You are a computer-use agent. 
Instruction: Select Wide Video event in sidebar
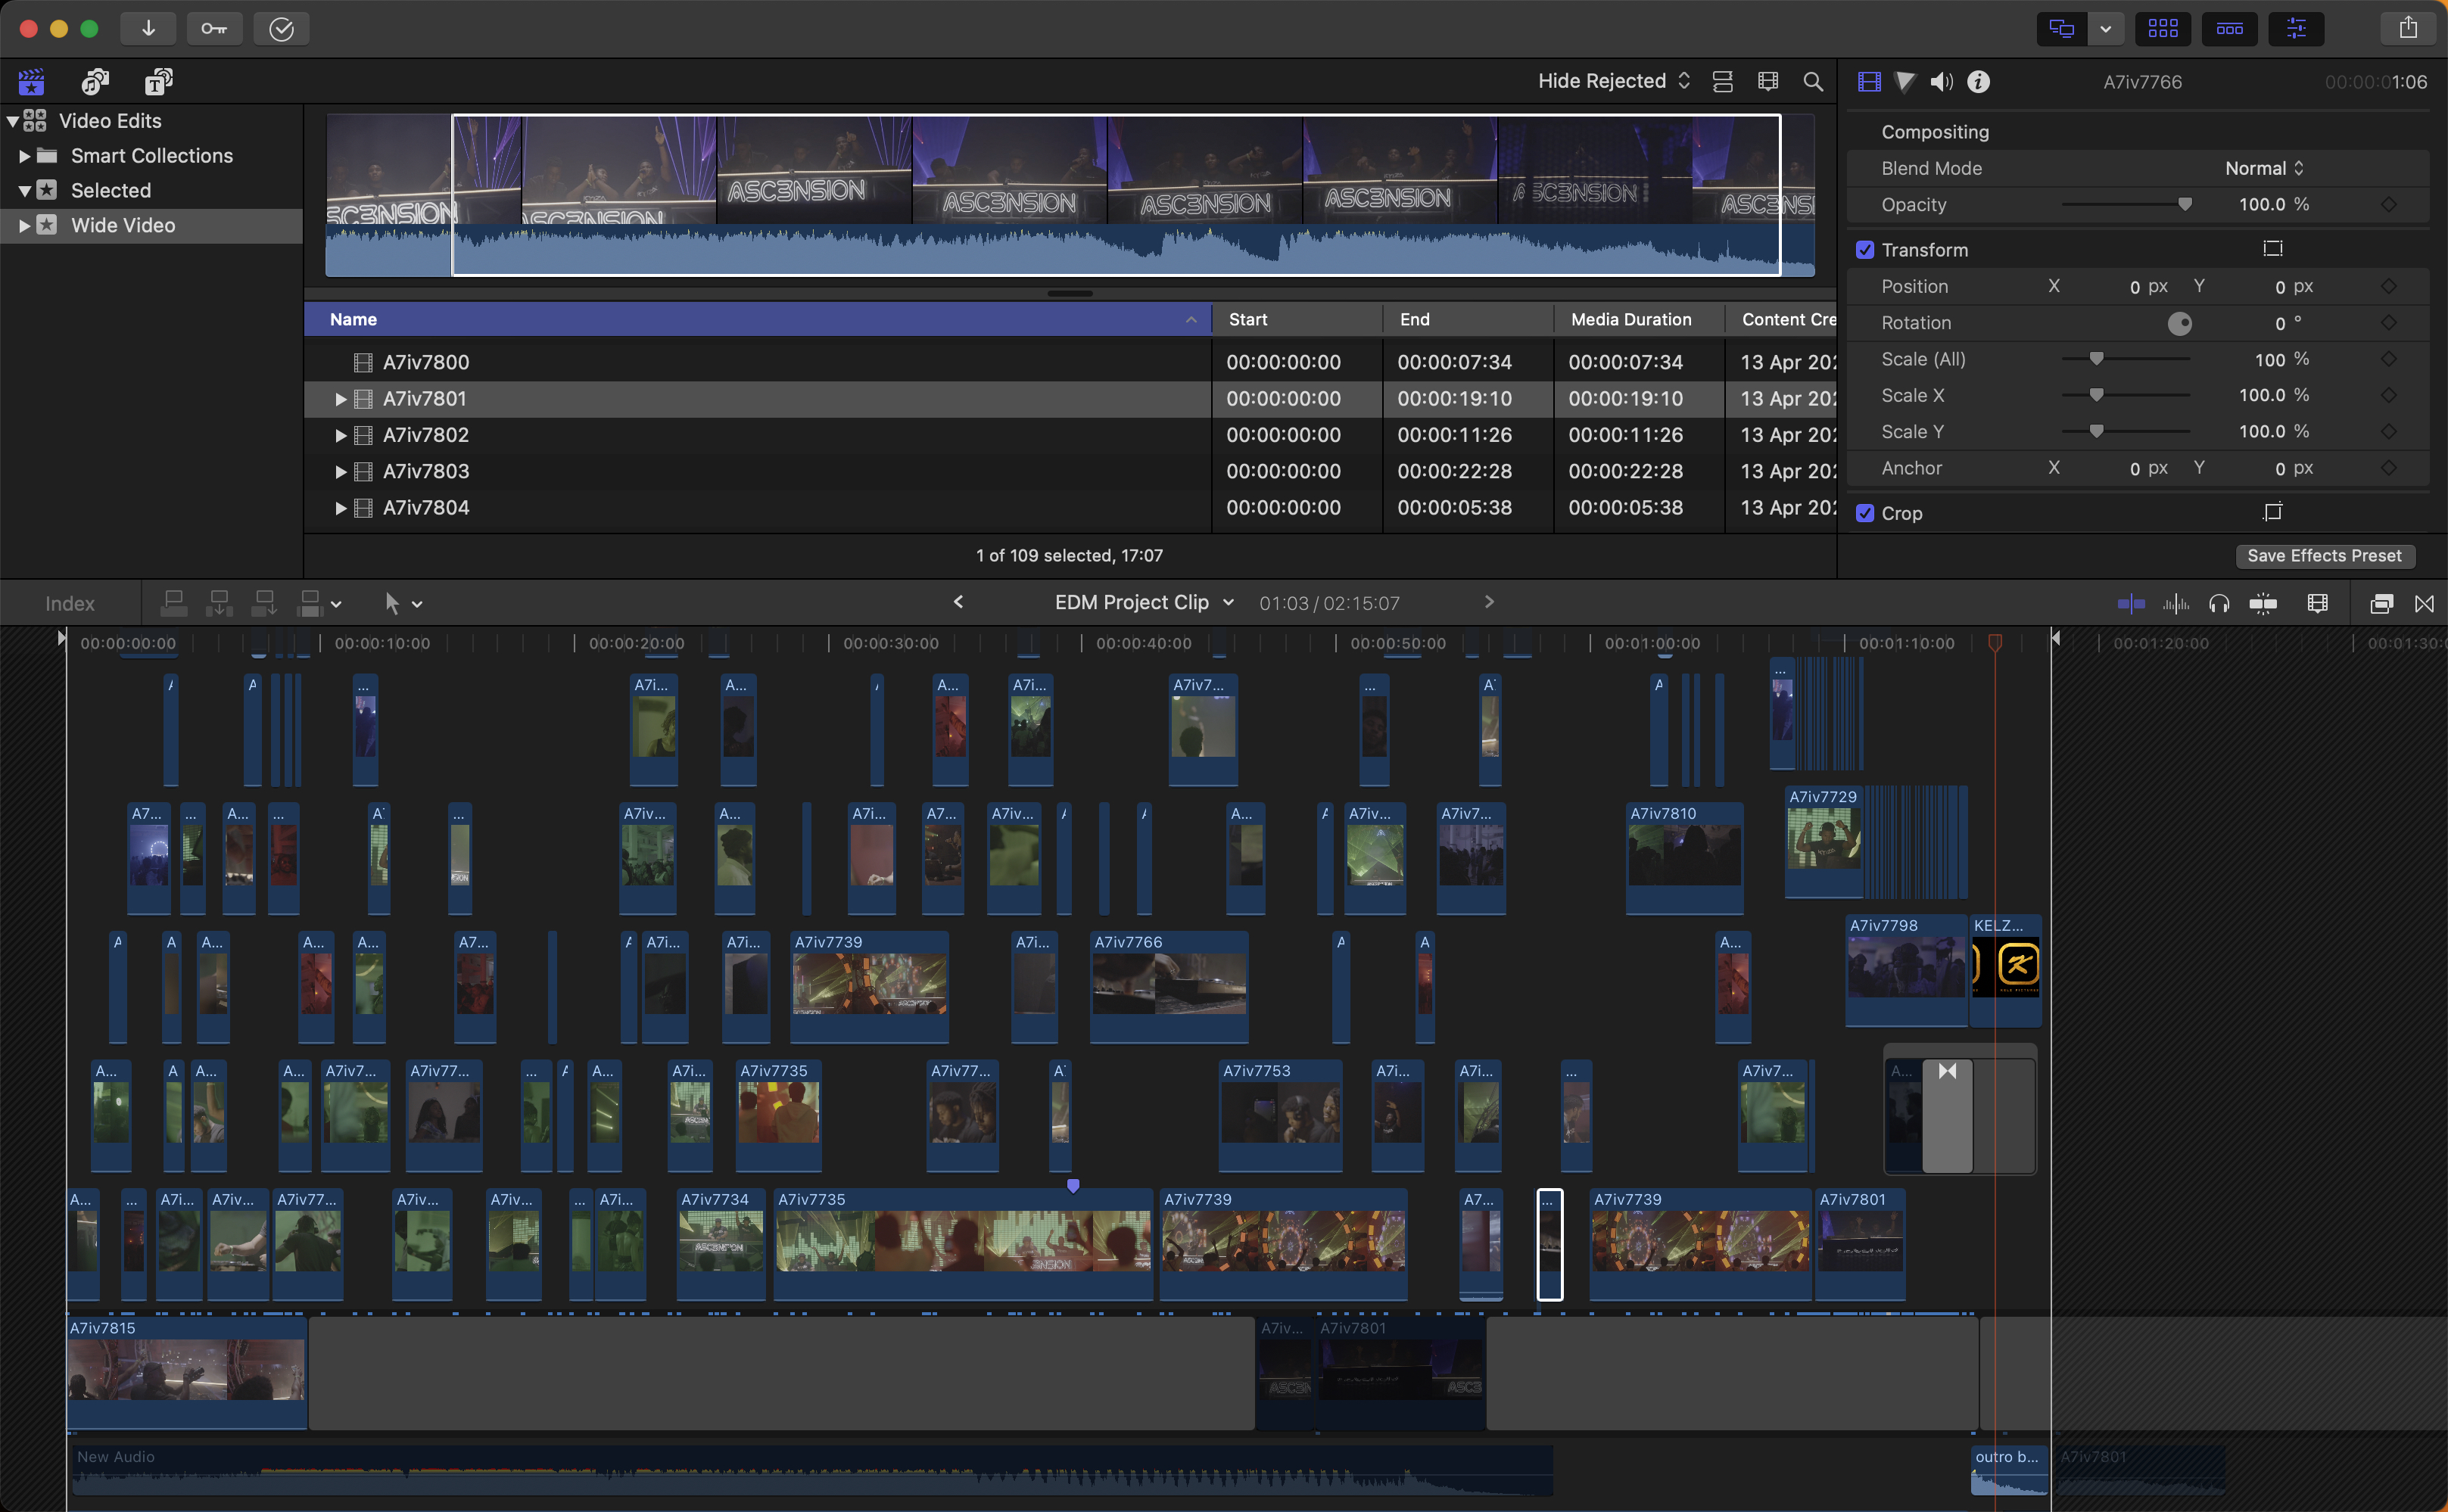click(x=151, y=225)
